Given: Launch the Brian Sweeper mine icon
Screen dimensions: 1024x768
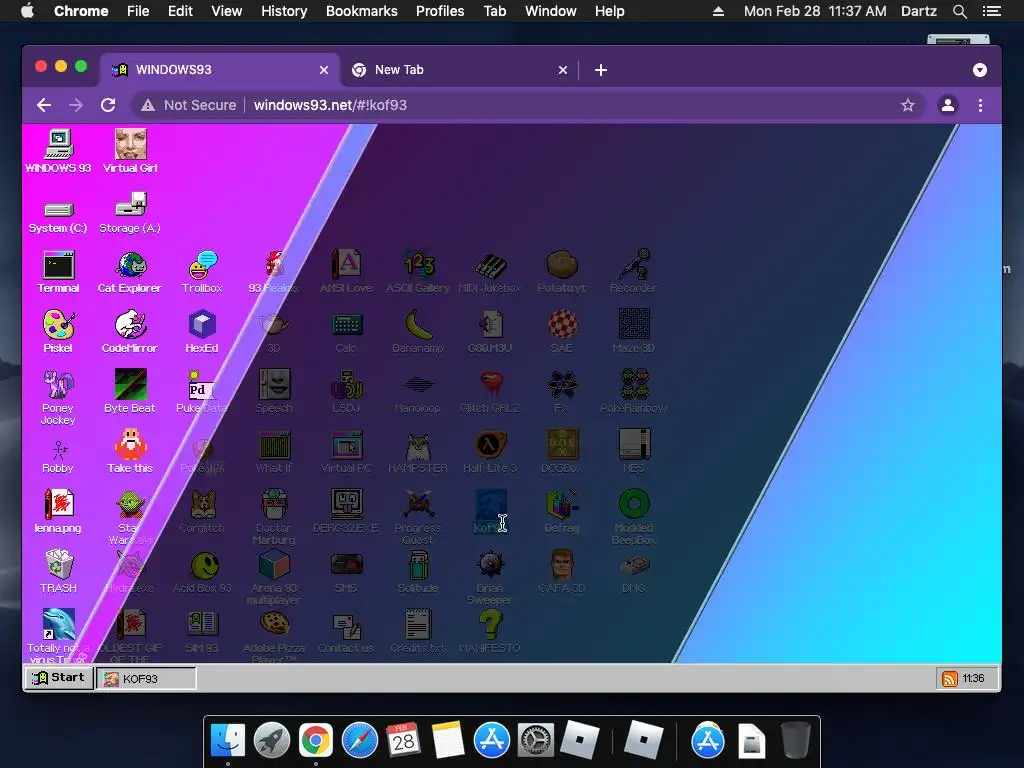Looking at the screenshot, I should tap(490, 577).
